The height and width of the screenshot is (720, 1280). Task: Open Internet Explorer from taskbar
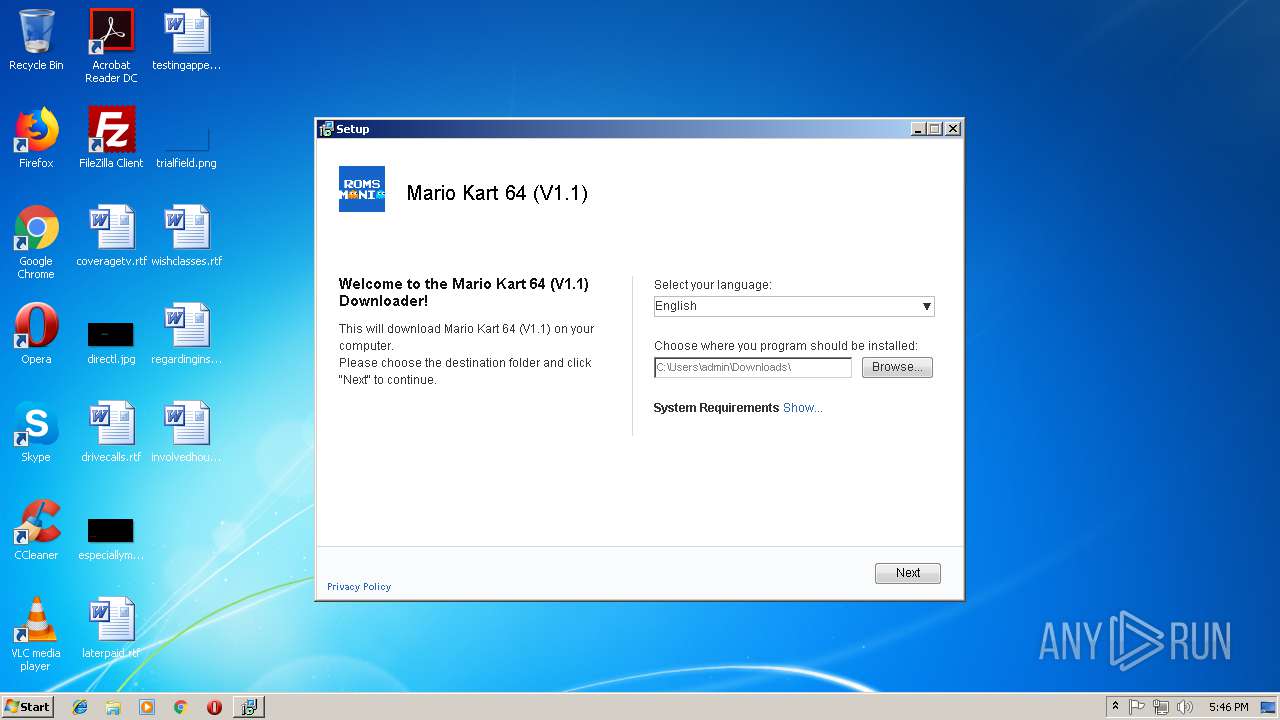(80, 707)
